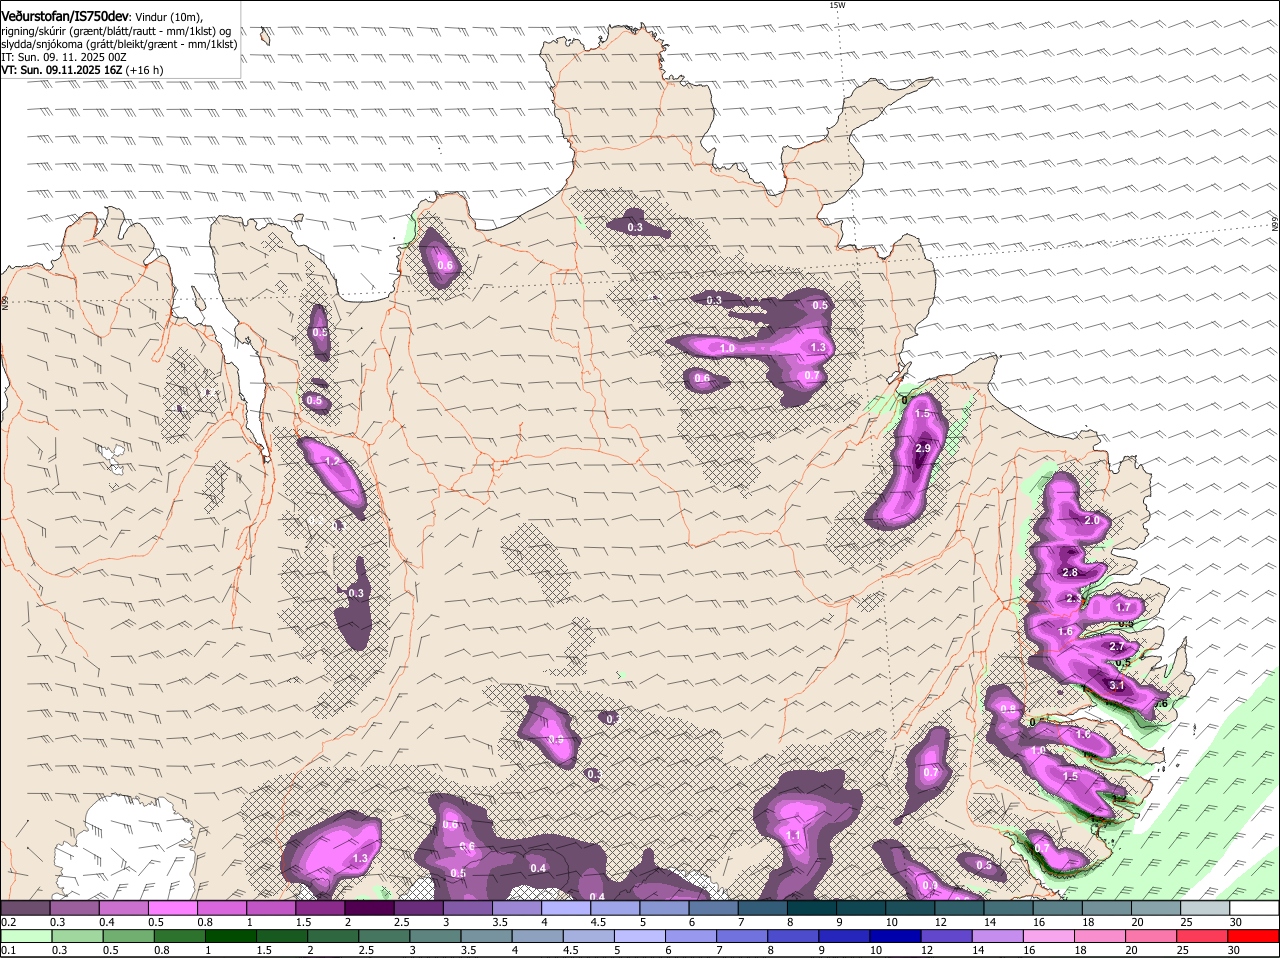Click the N99 grid label on the left edge
This screenshot has height=958, width=1280.
click(4, 301)
